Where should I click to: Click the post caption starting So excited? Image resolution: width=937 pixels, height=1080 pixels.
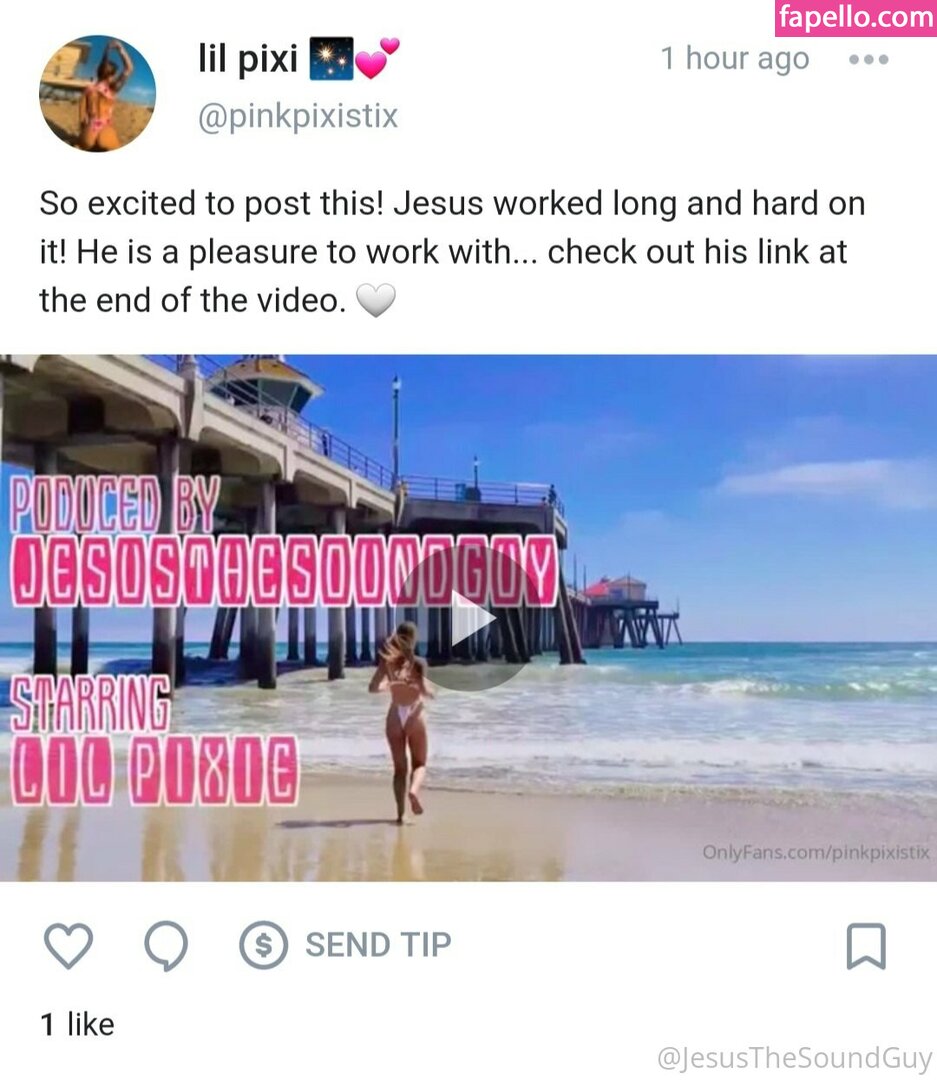pos(452,252)
